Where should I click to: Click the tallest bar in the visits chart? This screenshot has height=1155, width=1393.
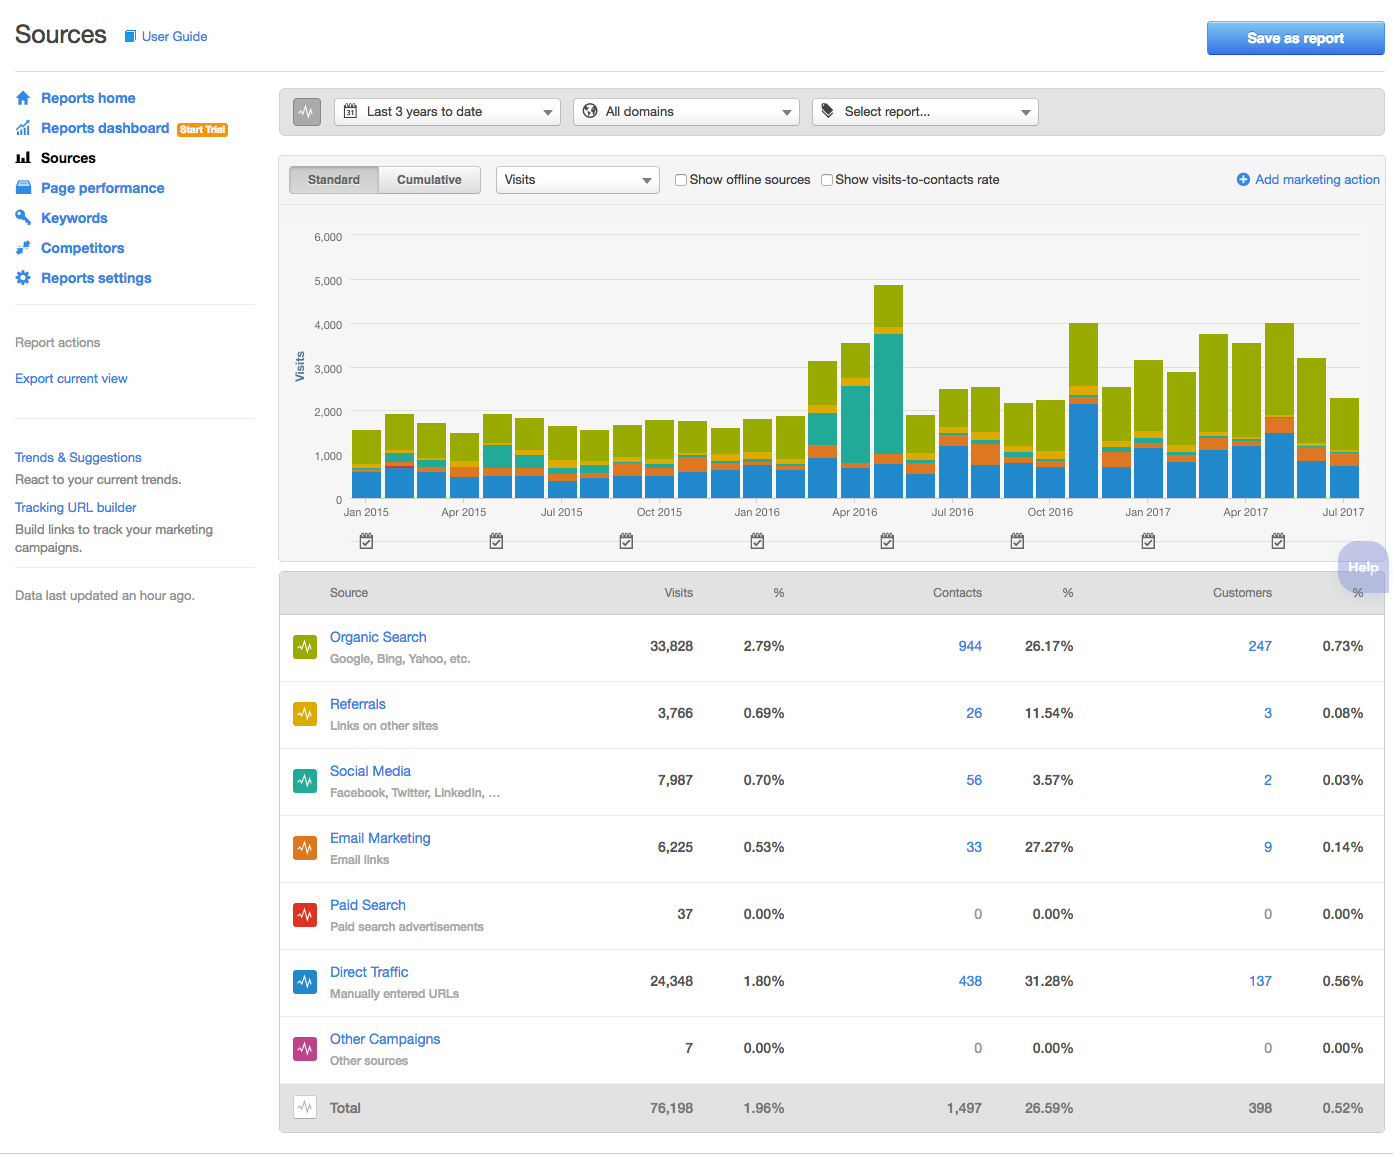(888, 391)
